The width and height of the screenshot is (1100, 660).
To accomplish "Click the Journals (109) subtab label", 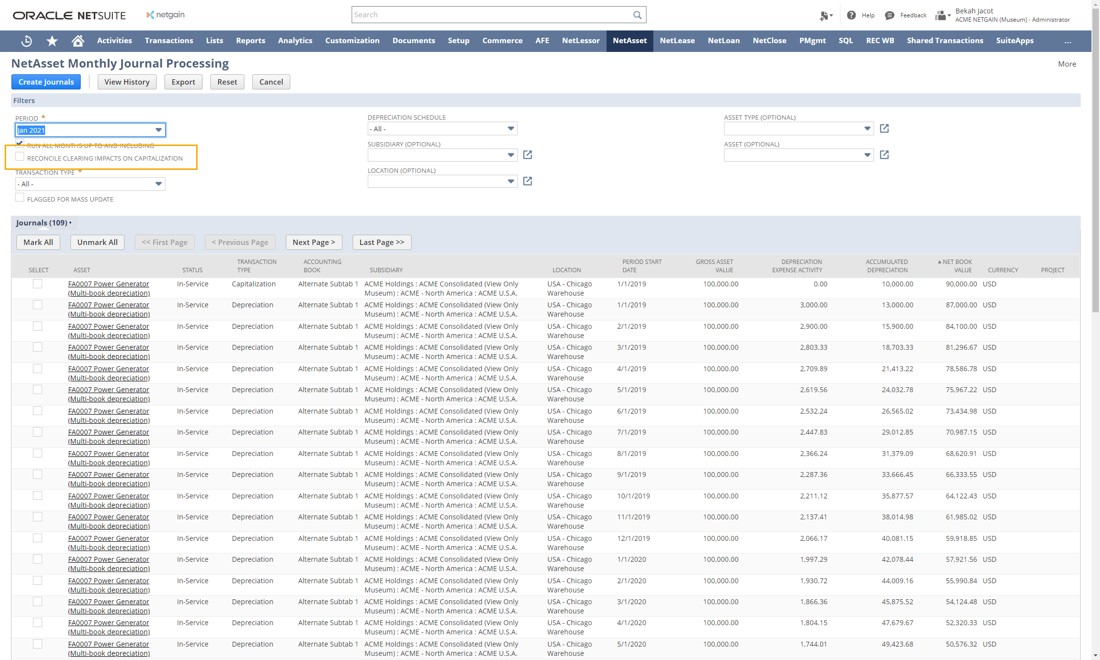I will pyautogui.click(x=42, y=223).
